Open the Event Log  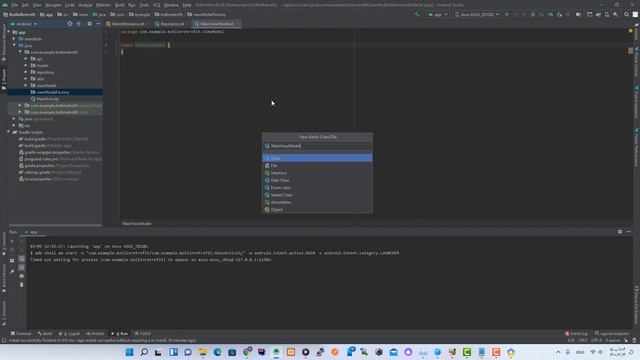(576, 333)
